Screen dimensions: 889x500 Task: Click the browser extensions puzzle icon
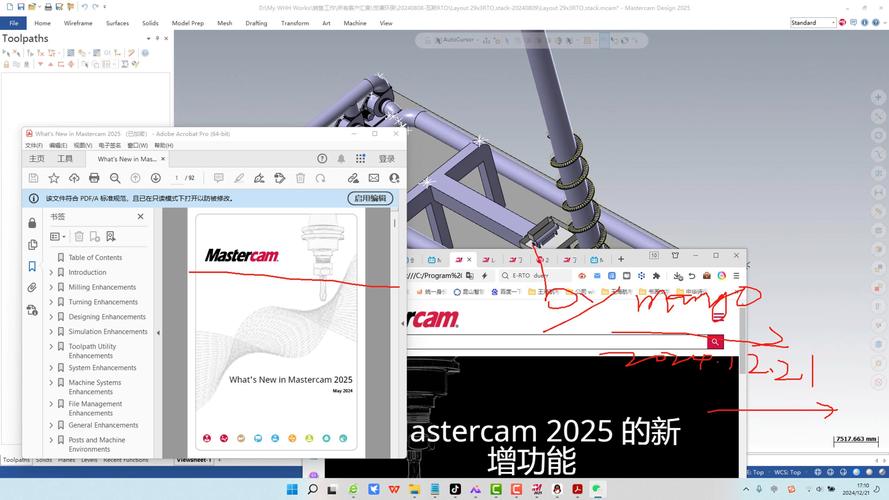657,276
